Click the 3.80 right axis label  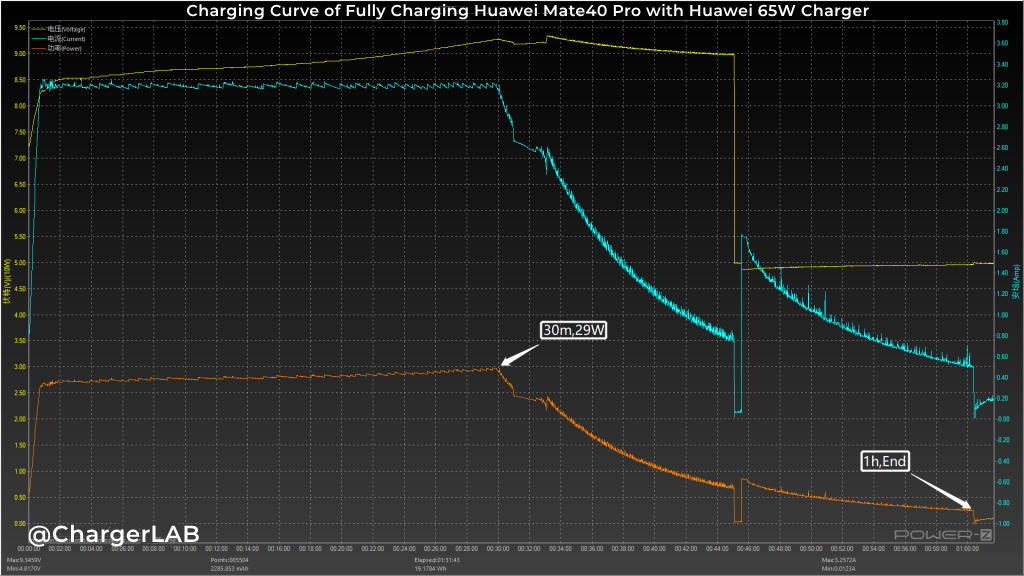tap(1002, 23)
